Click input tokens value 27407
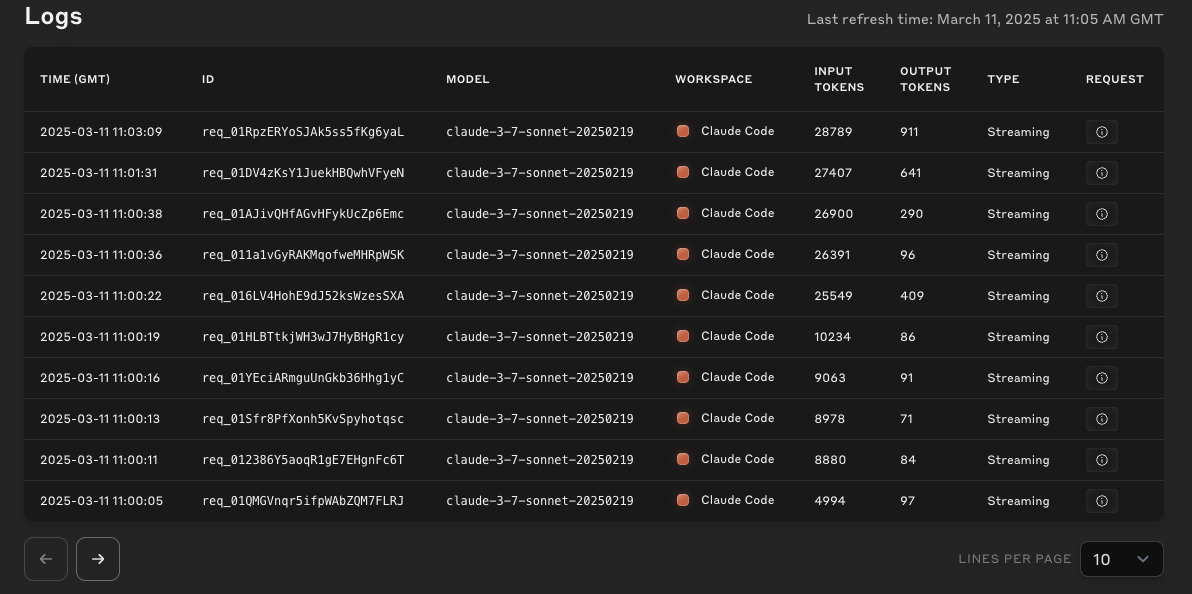This screenshot has width=1192, height=594. pos(833,173)
